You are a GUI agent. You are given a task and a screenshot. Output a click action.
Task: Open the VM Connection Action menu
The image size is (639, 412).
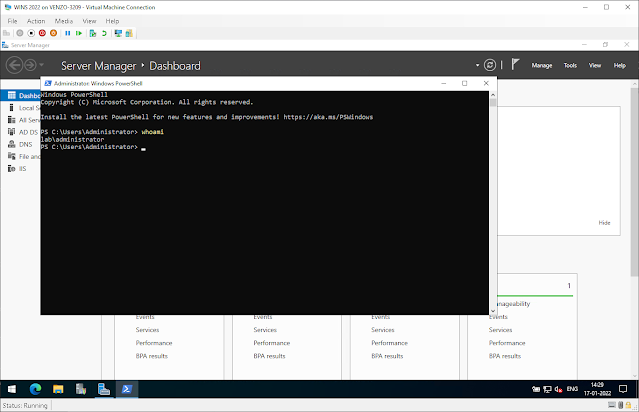coord(36,21)
